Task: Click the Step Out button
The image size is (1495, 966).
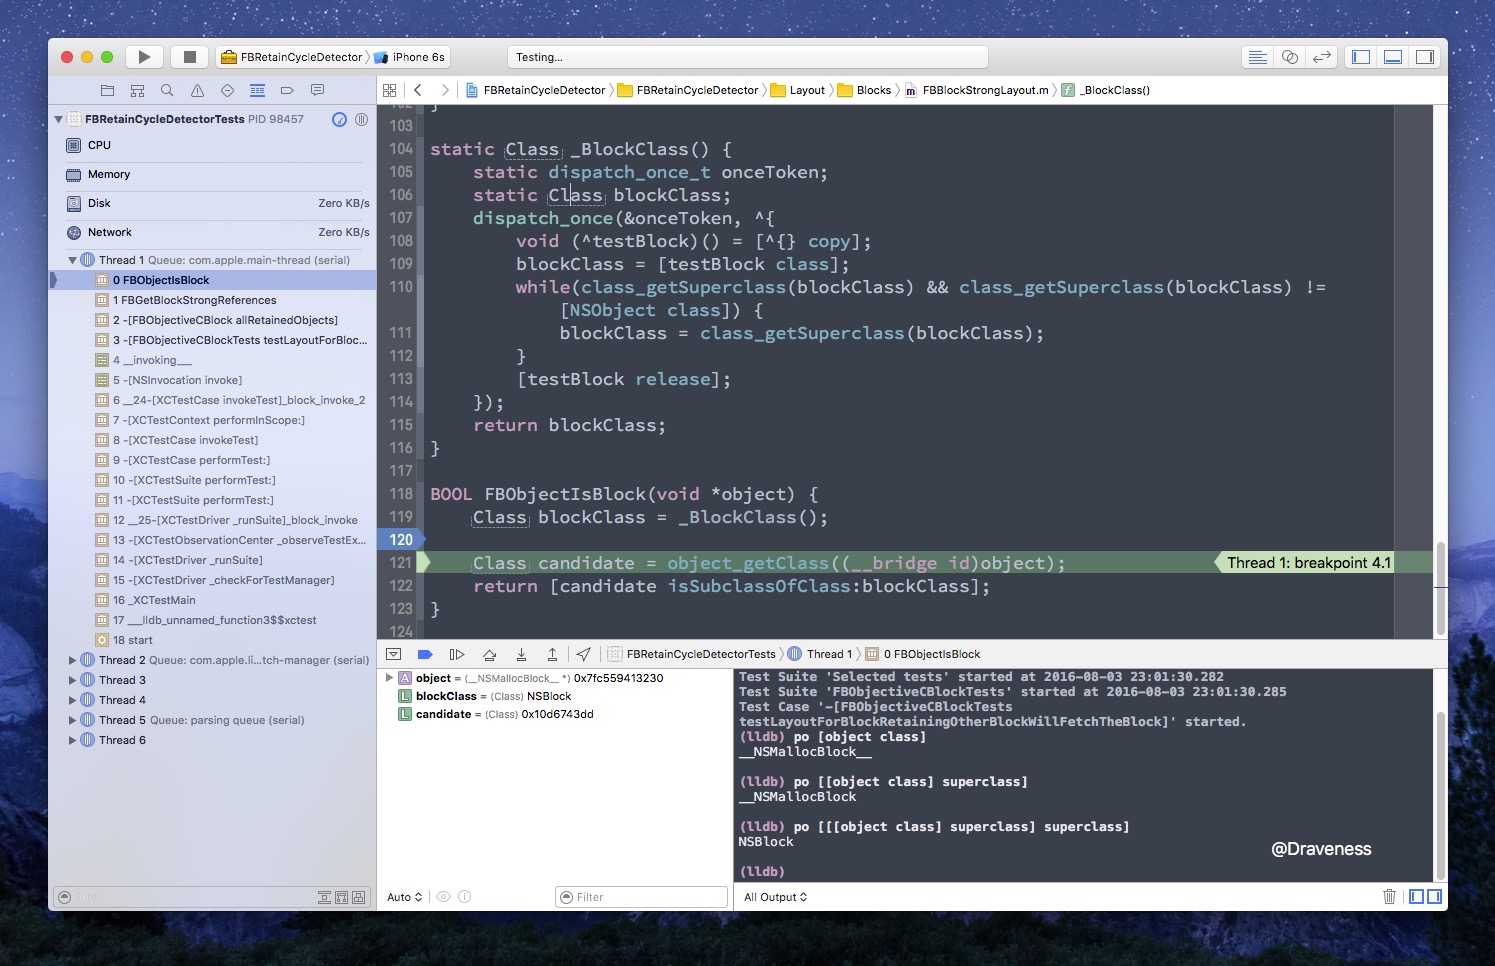Action: point(552,654)
